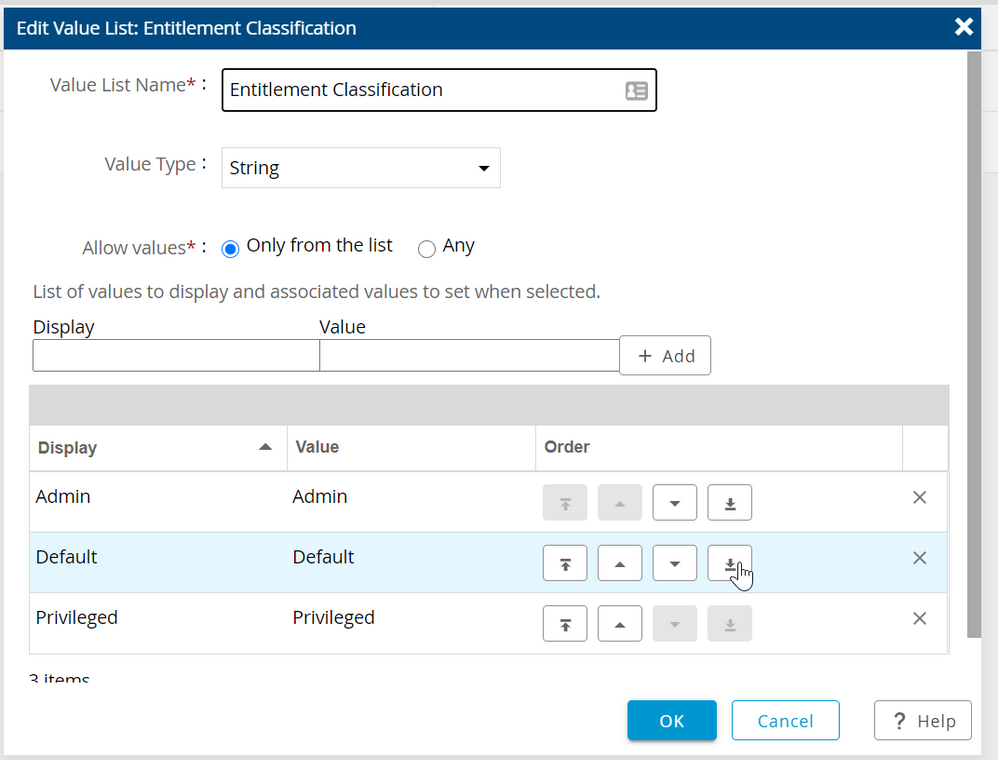Image resolution: width=998 pixels, height=760 pixels.
Task: Open the Value Type dropdown
Action: [360, 168]
